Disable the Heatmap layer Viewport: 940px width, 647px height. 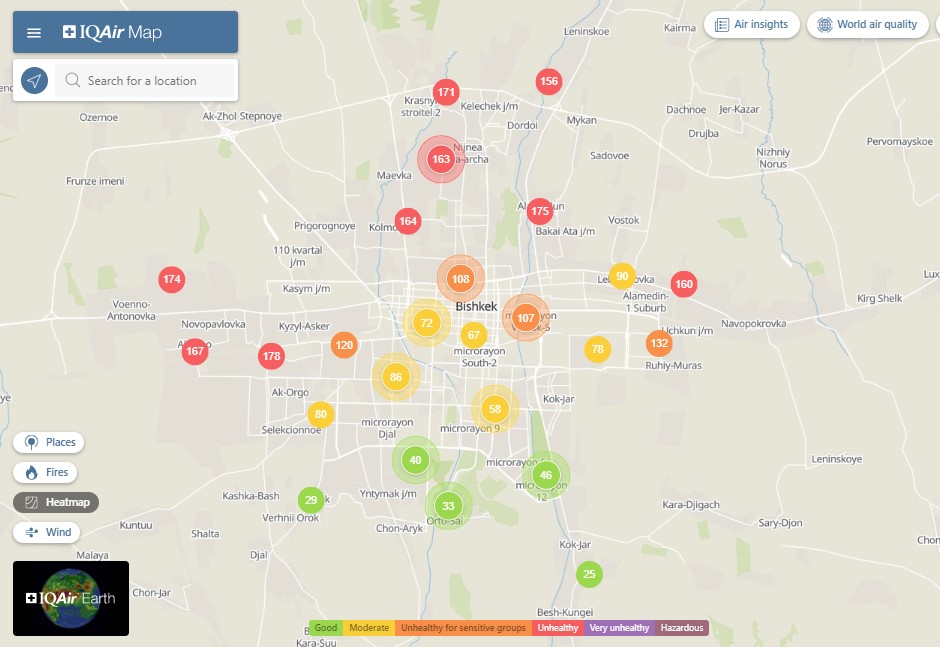56,502
